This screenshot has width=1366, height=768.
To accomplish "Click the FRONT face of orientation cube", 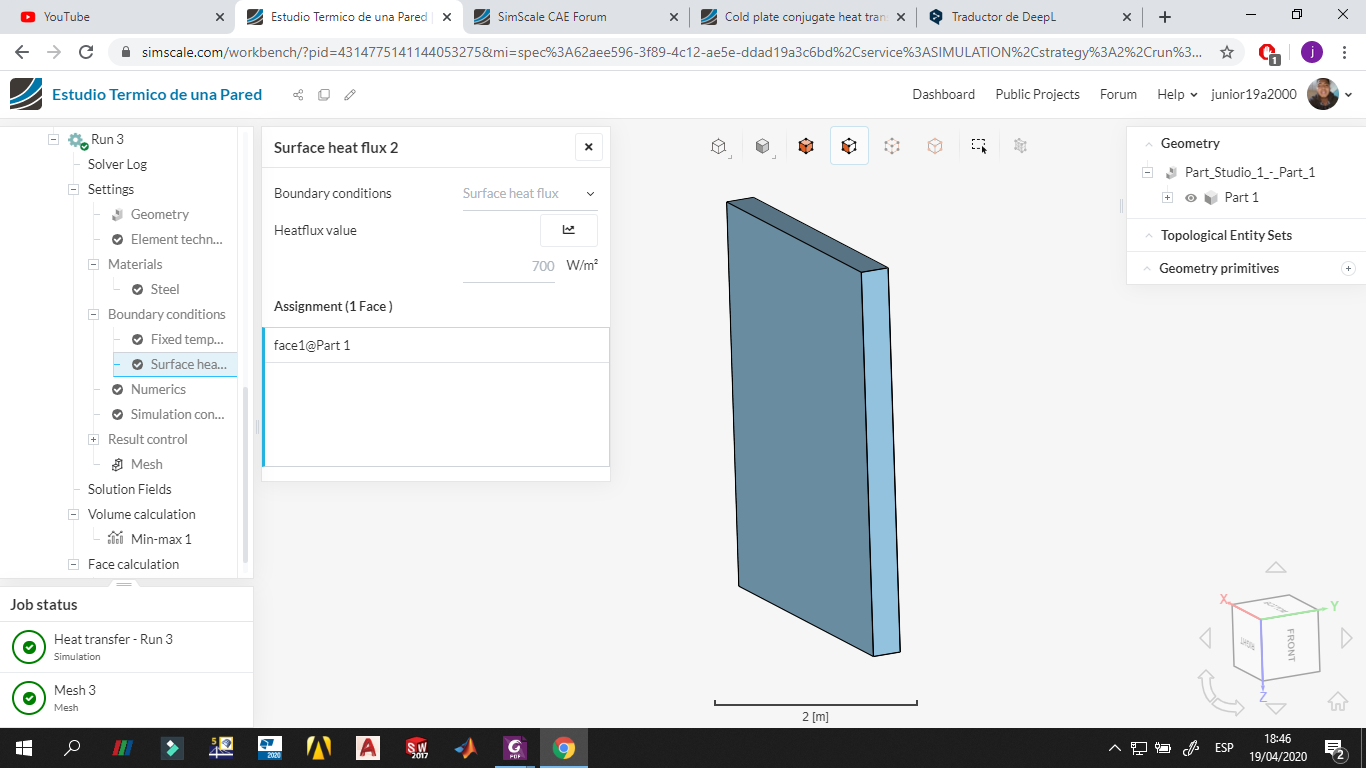I will click(x=1290, y=645).
